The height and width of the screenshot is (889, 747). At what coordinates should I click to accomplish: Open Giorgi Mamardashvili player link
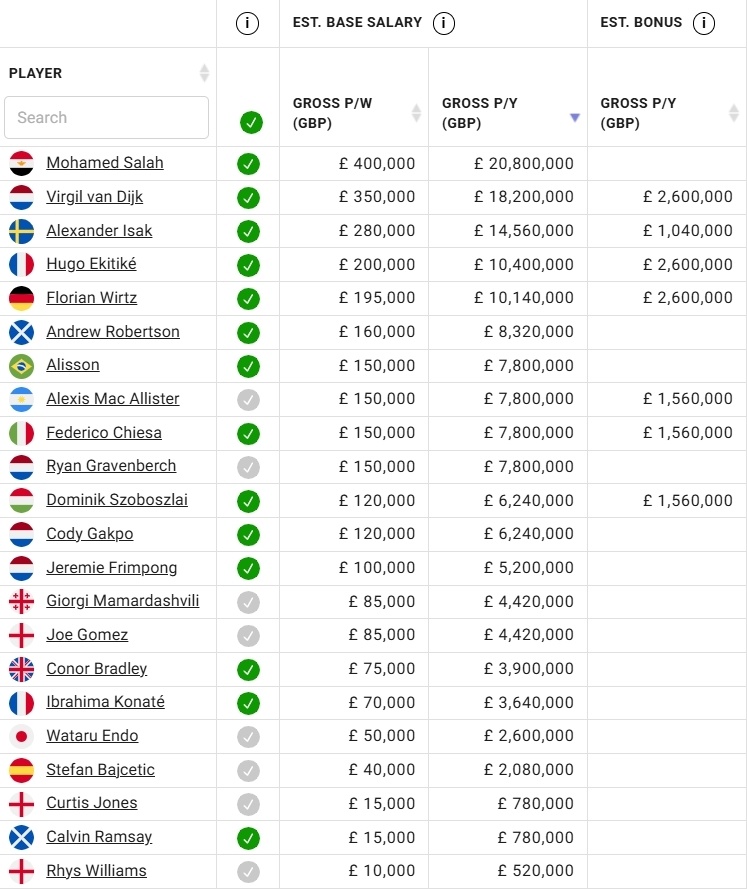click(123, 601)
